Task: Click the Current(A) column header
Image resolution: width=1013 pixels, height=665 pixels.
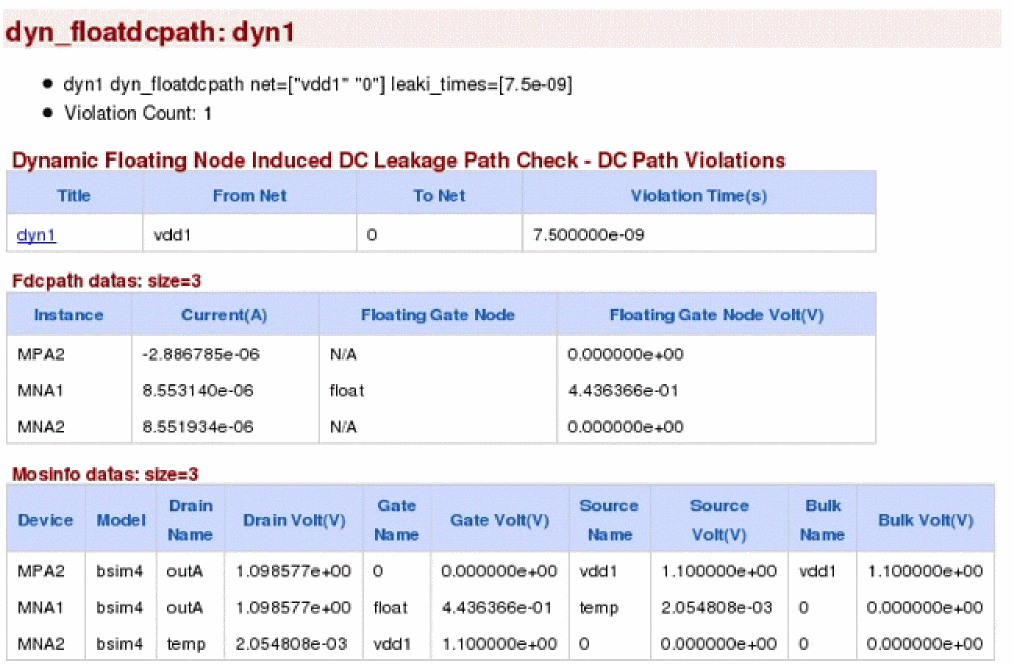Action: pyautogui.click(x=224, y=315)
